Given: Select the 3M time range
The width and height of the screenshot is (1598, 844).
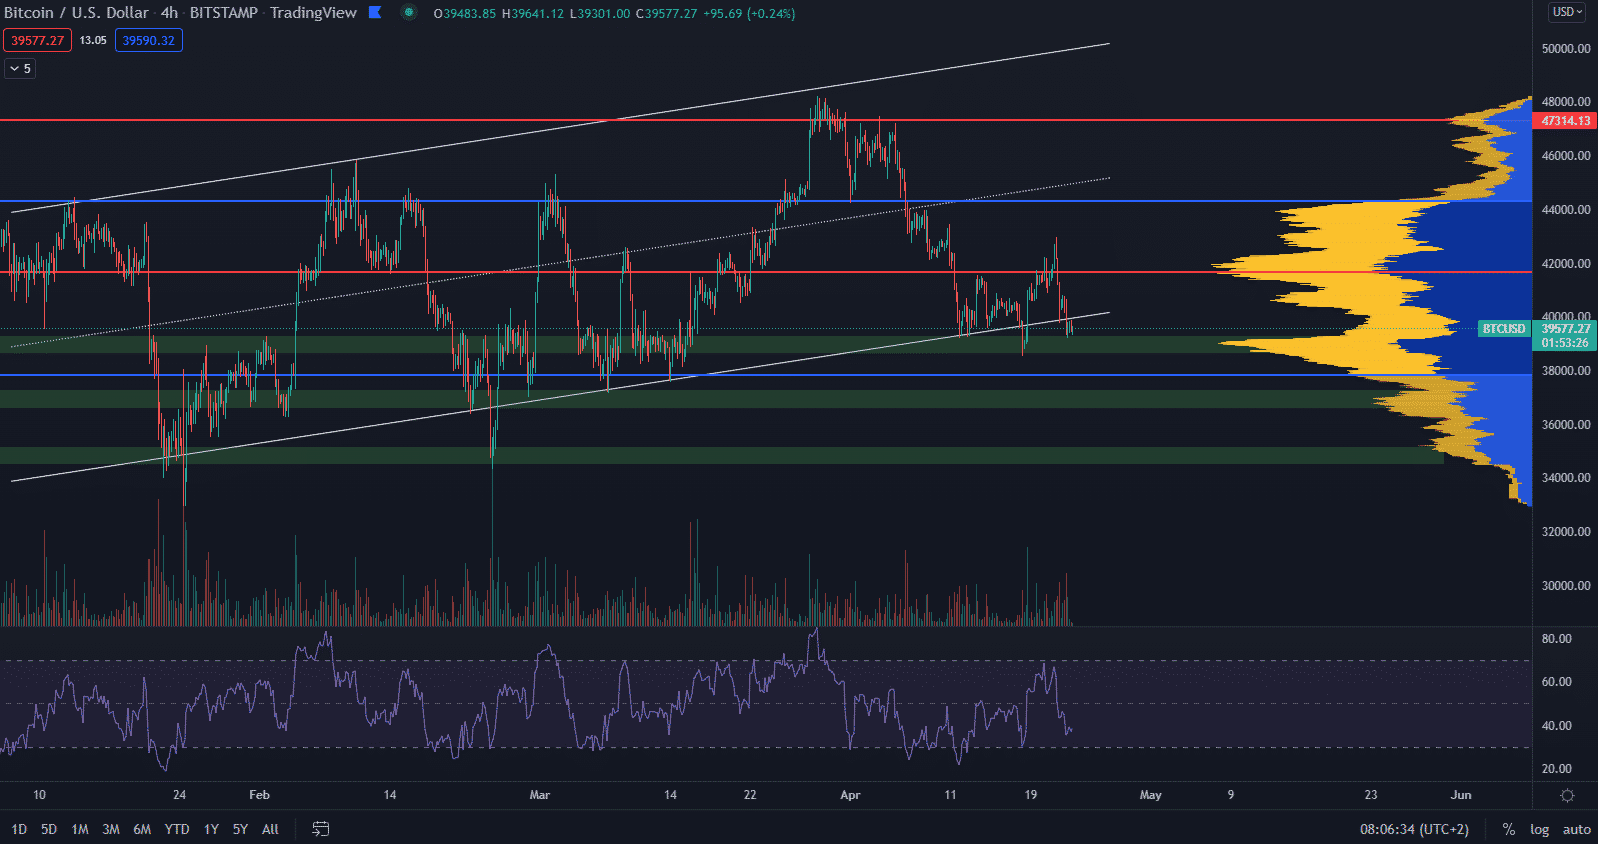Looking at the screenshot, I should click(111, 829).
